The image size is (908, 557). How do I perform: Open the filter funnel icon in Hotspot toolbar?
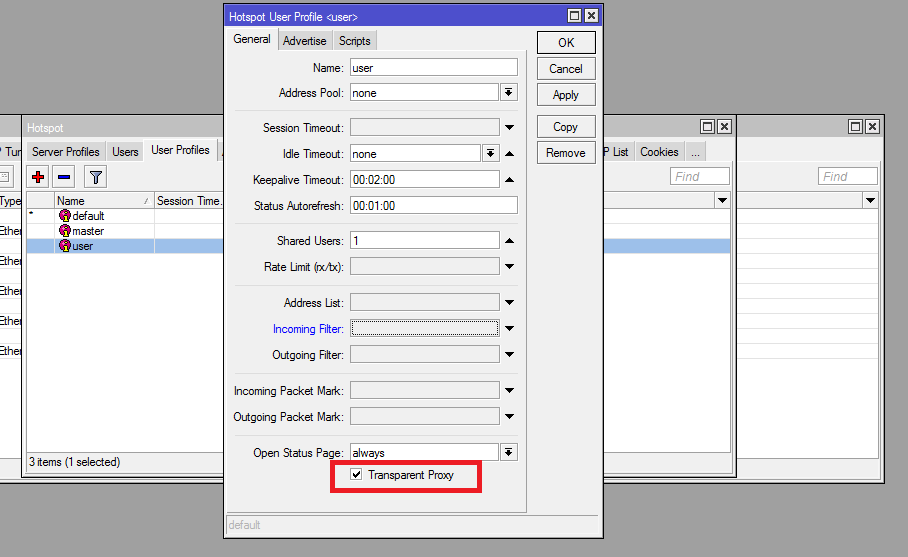click(x=96, y=177)
